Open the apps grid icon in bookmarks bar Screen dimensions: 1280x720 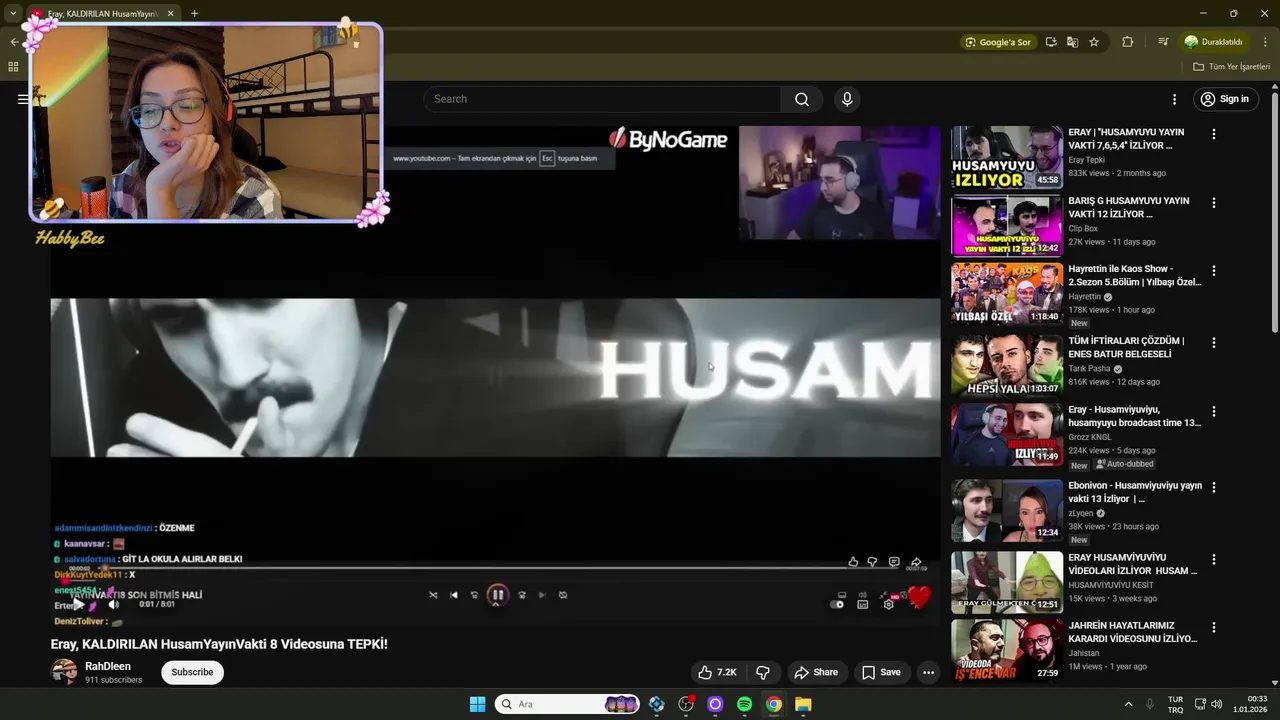click(13, 67)
